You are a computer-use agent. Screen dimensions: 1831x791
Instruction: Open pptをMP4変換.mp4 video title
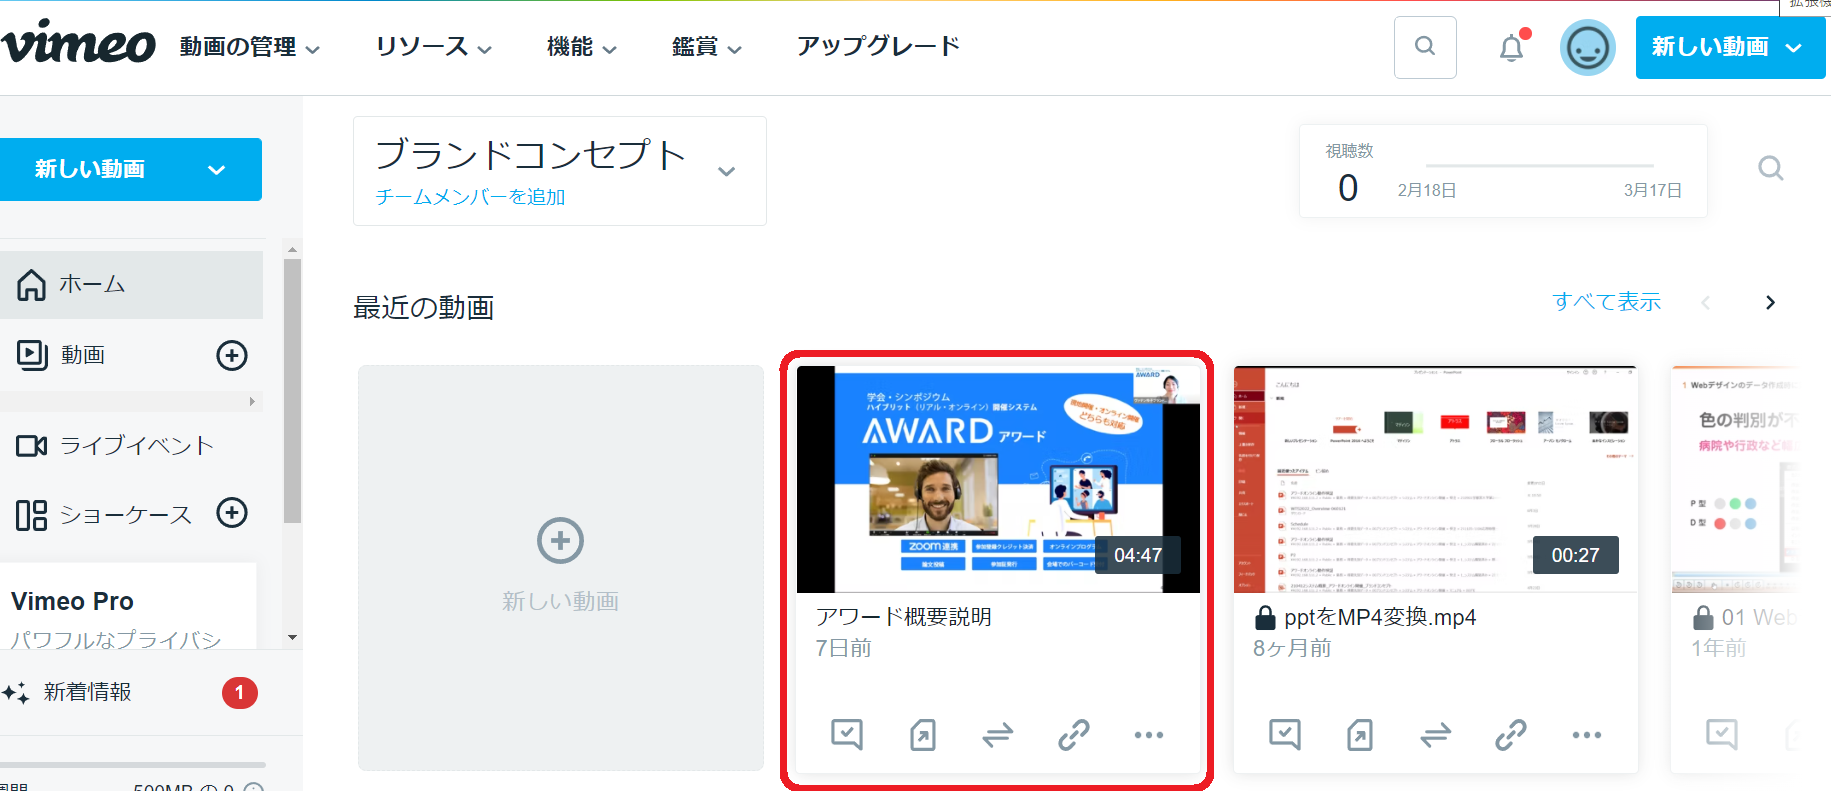[1380, 617]
